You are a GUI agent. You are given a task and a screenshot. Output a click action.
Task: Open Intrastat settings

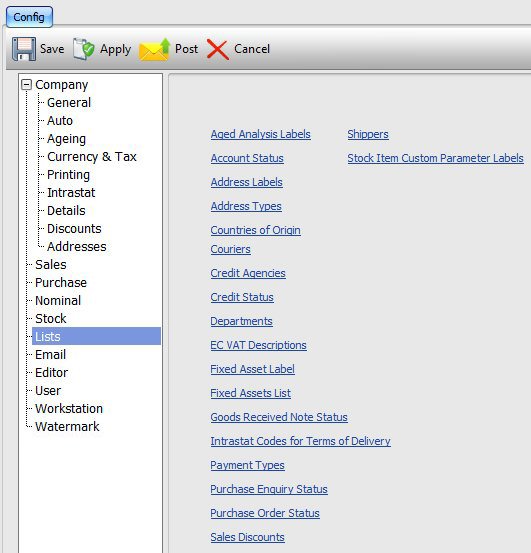[71, 193]
